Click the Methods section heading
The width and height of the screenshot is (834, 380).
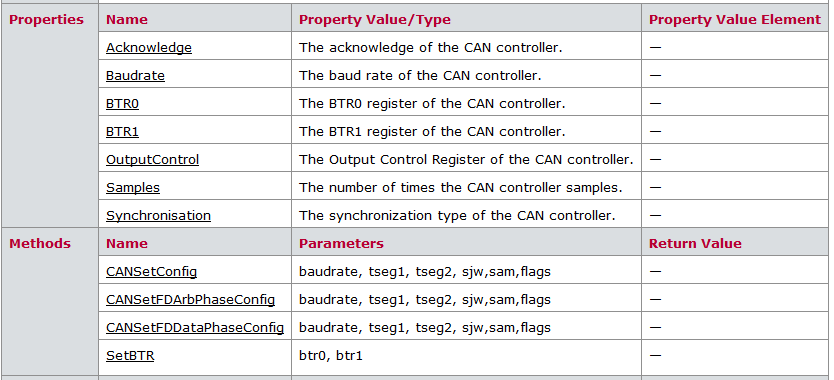click(x=40, y=243)
